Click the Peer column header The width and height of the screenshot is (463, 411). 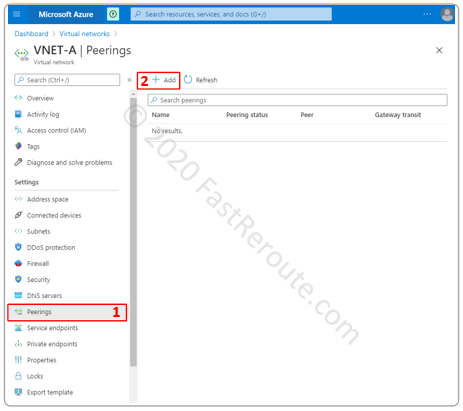point(307,115)
